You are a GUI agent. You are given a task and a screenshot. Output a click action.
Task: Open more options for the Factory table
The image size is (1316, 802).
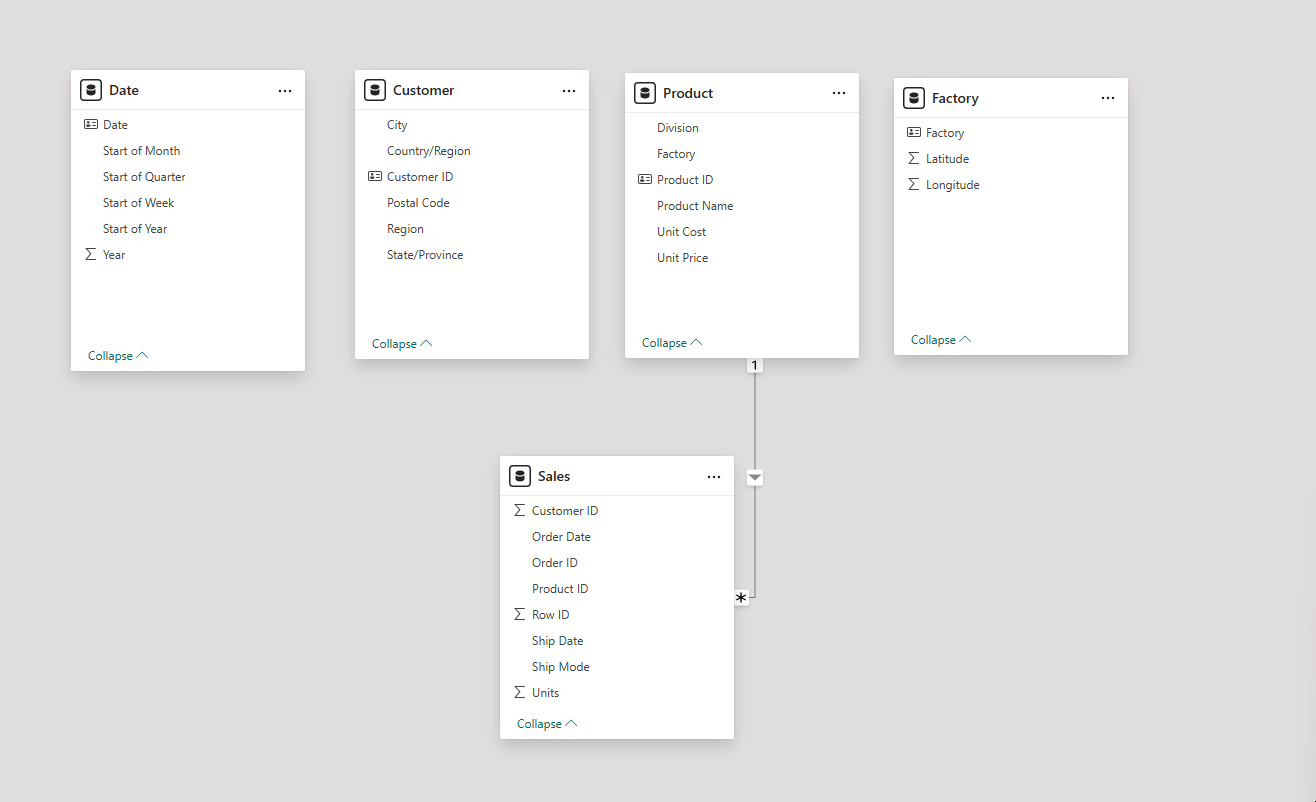coord(1108,99)
